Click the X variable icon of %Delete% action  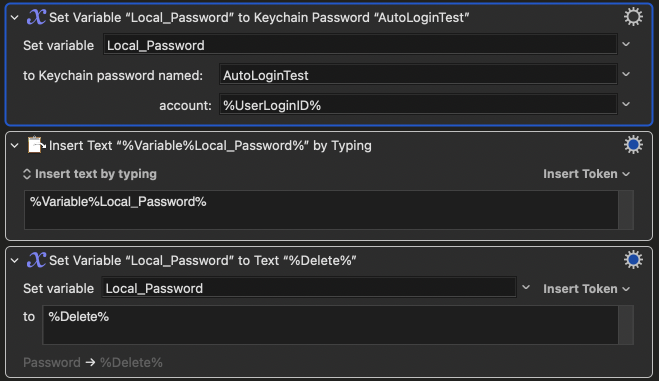(x=36, y=260)
